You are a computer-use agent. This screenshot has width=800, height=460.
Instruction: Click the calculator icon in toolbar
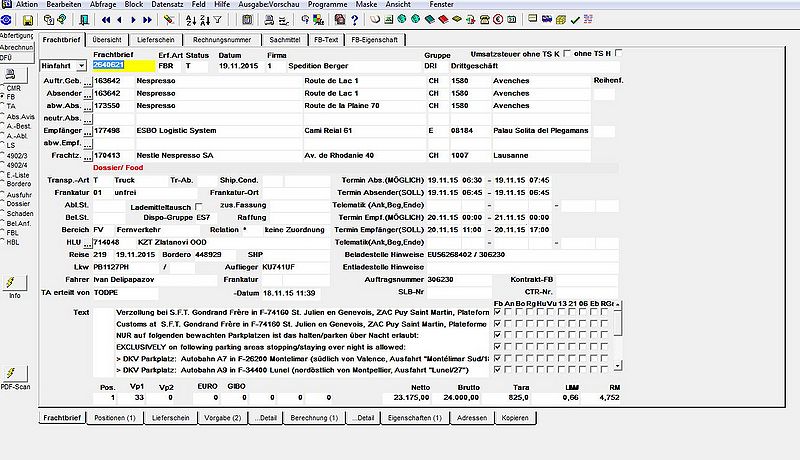[x=247, y=20]
